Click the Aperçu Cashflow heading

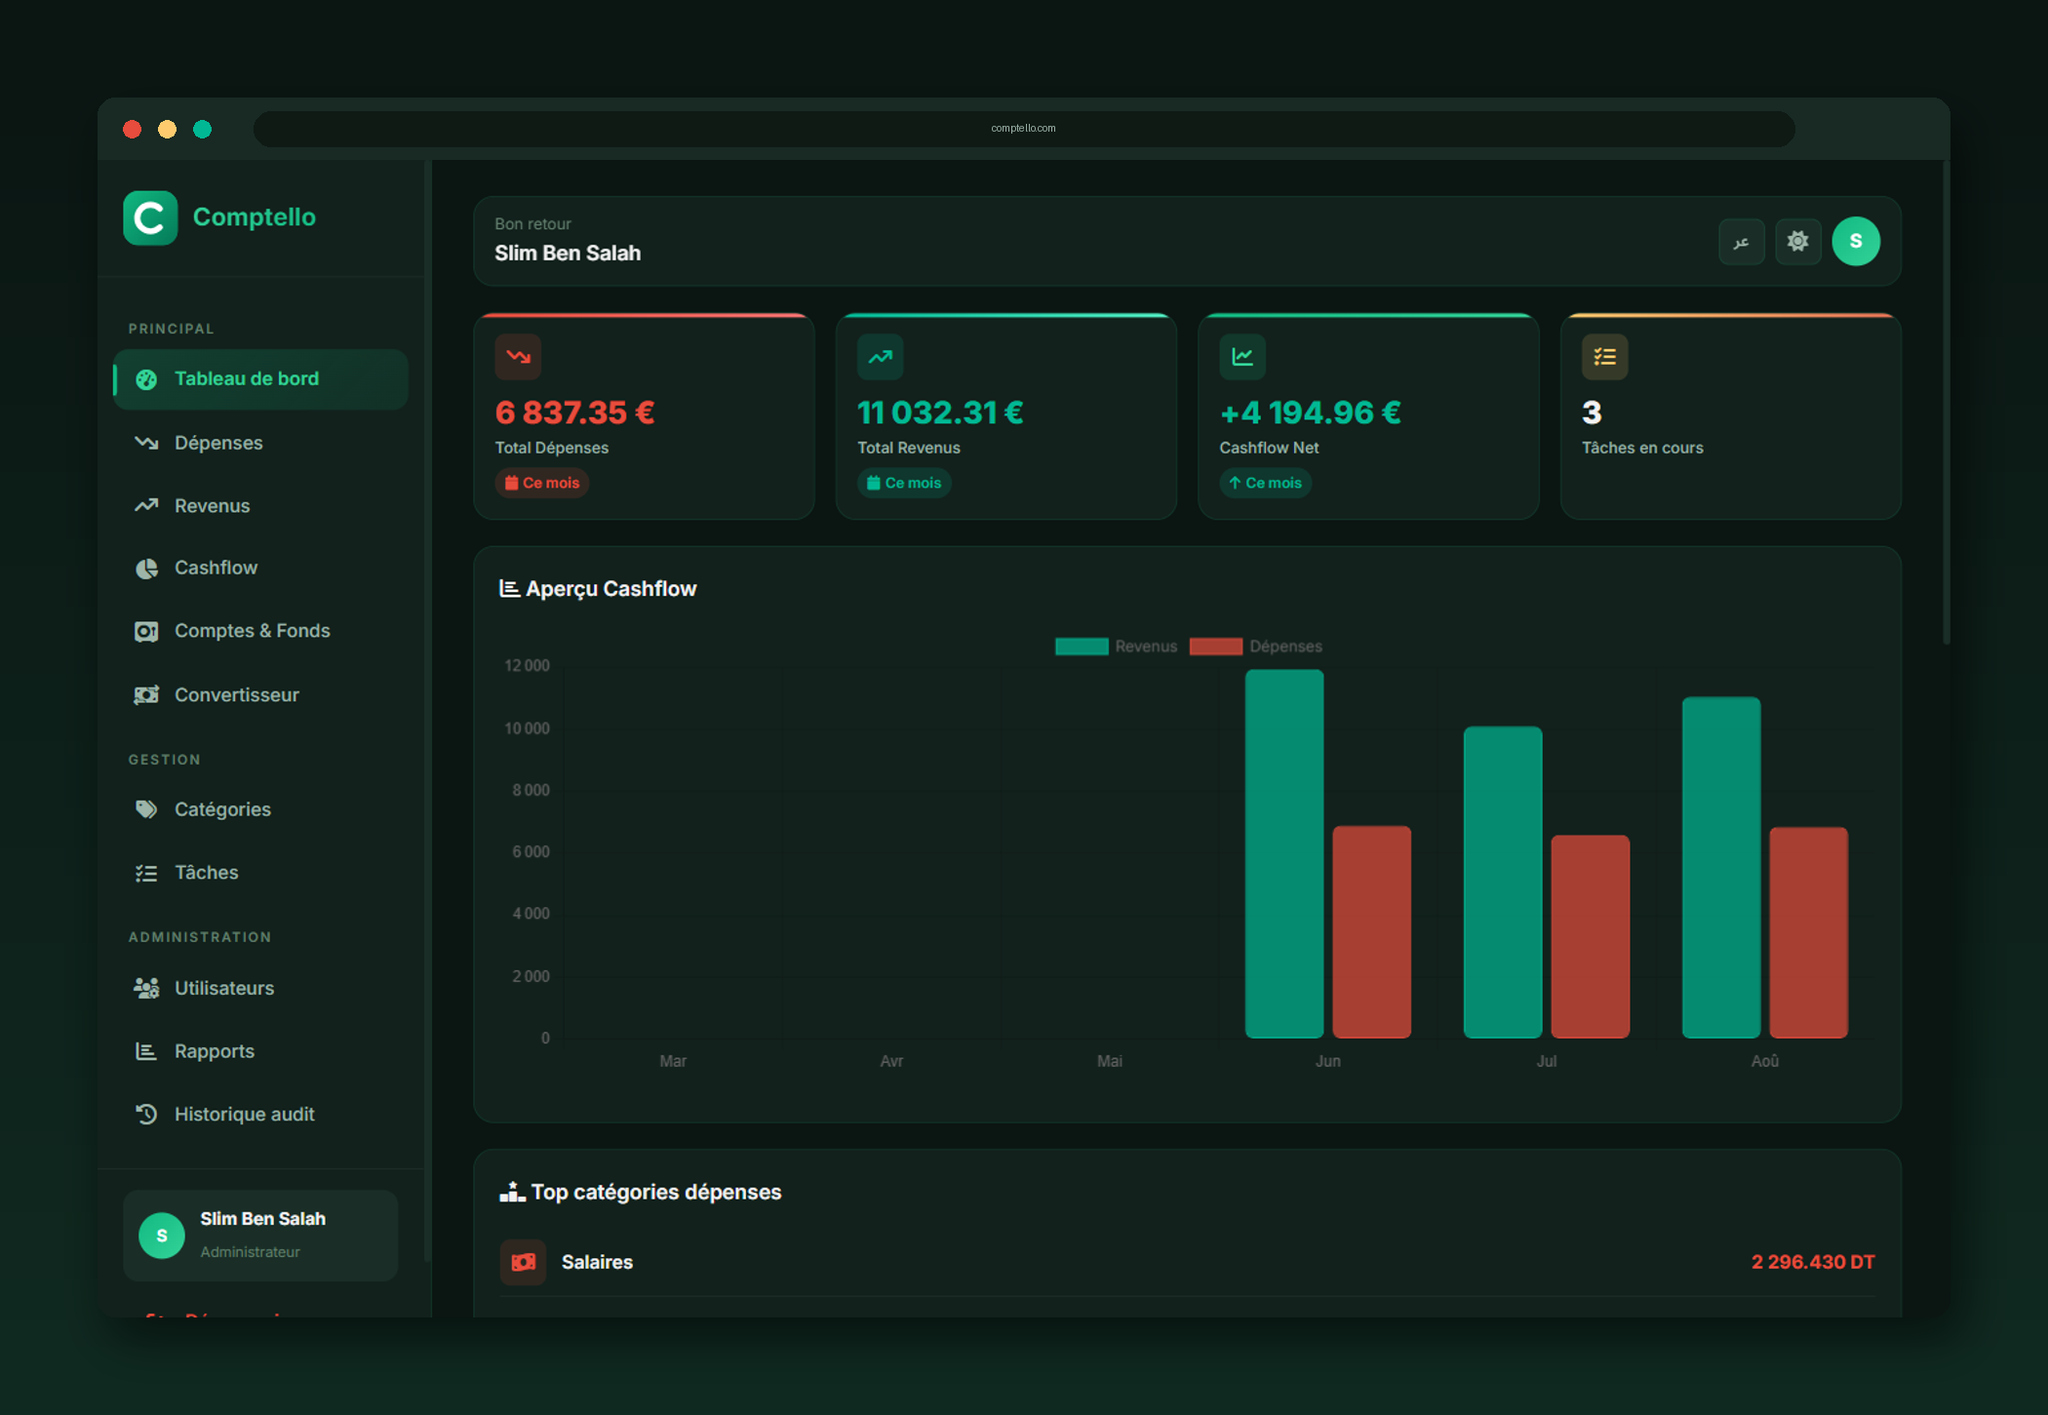point(611,589)
